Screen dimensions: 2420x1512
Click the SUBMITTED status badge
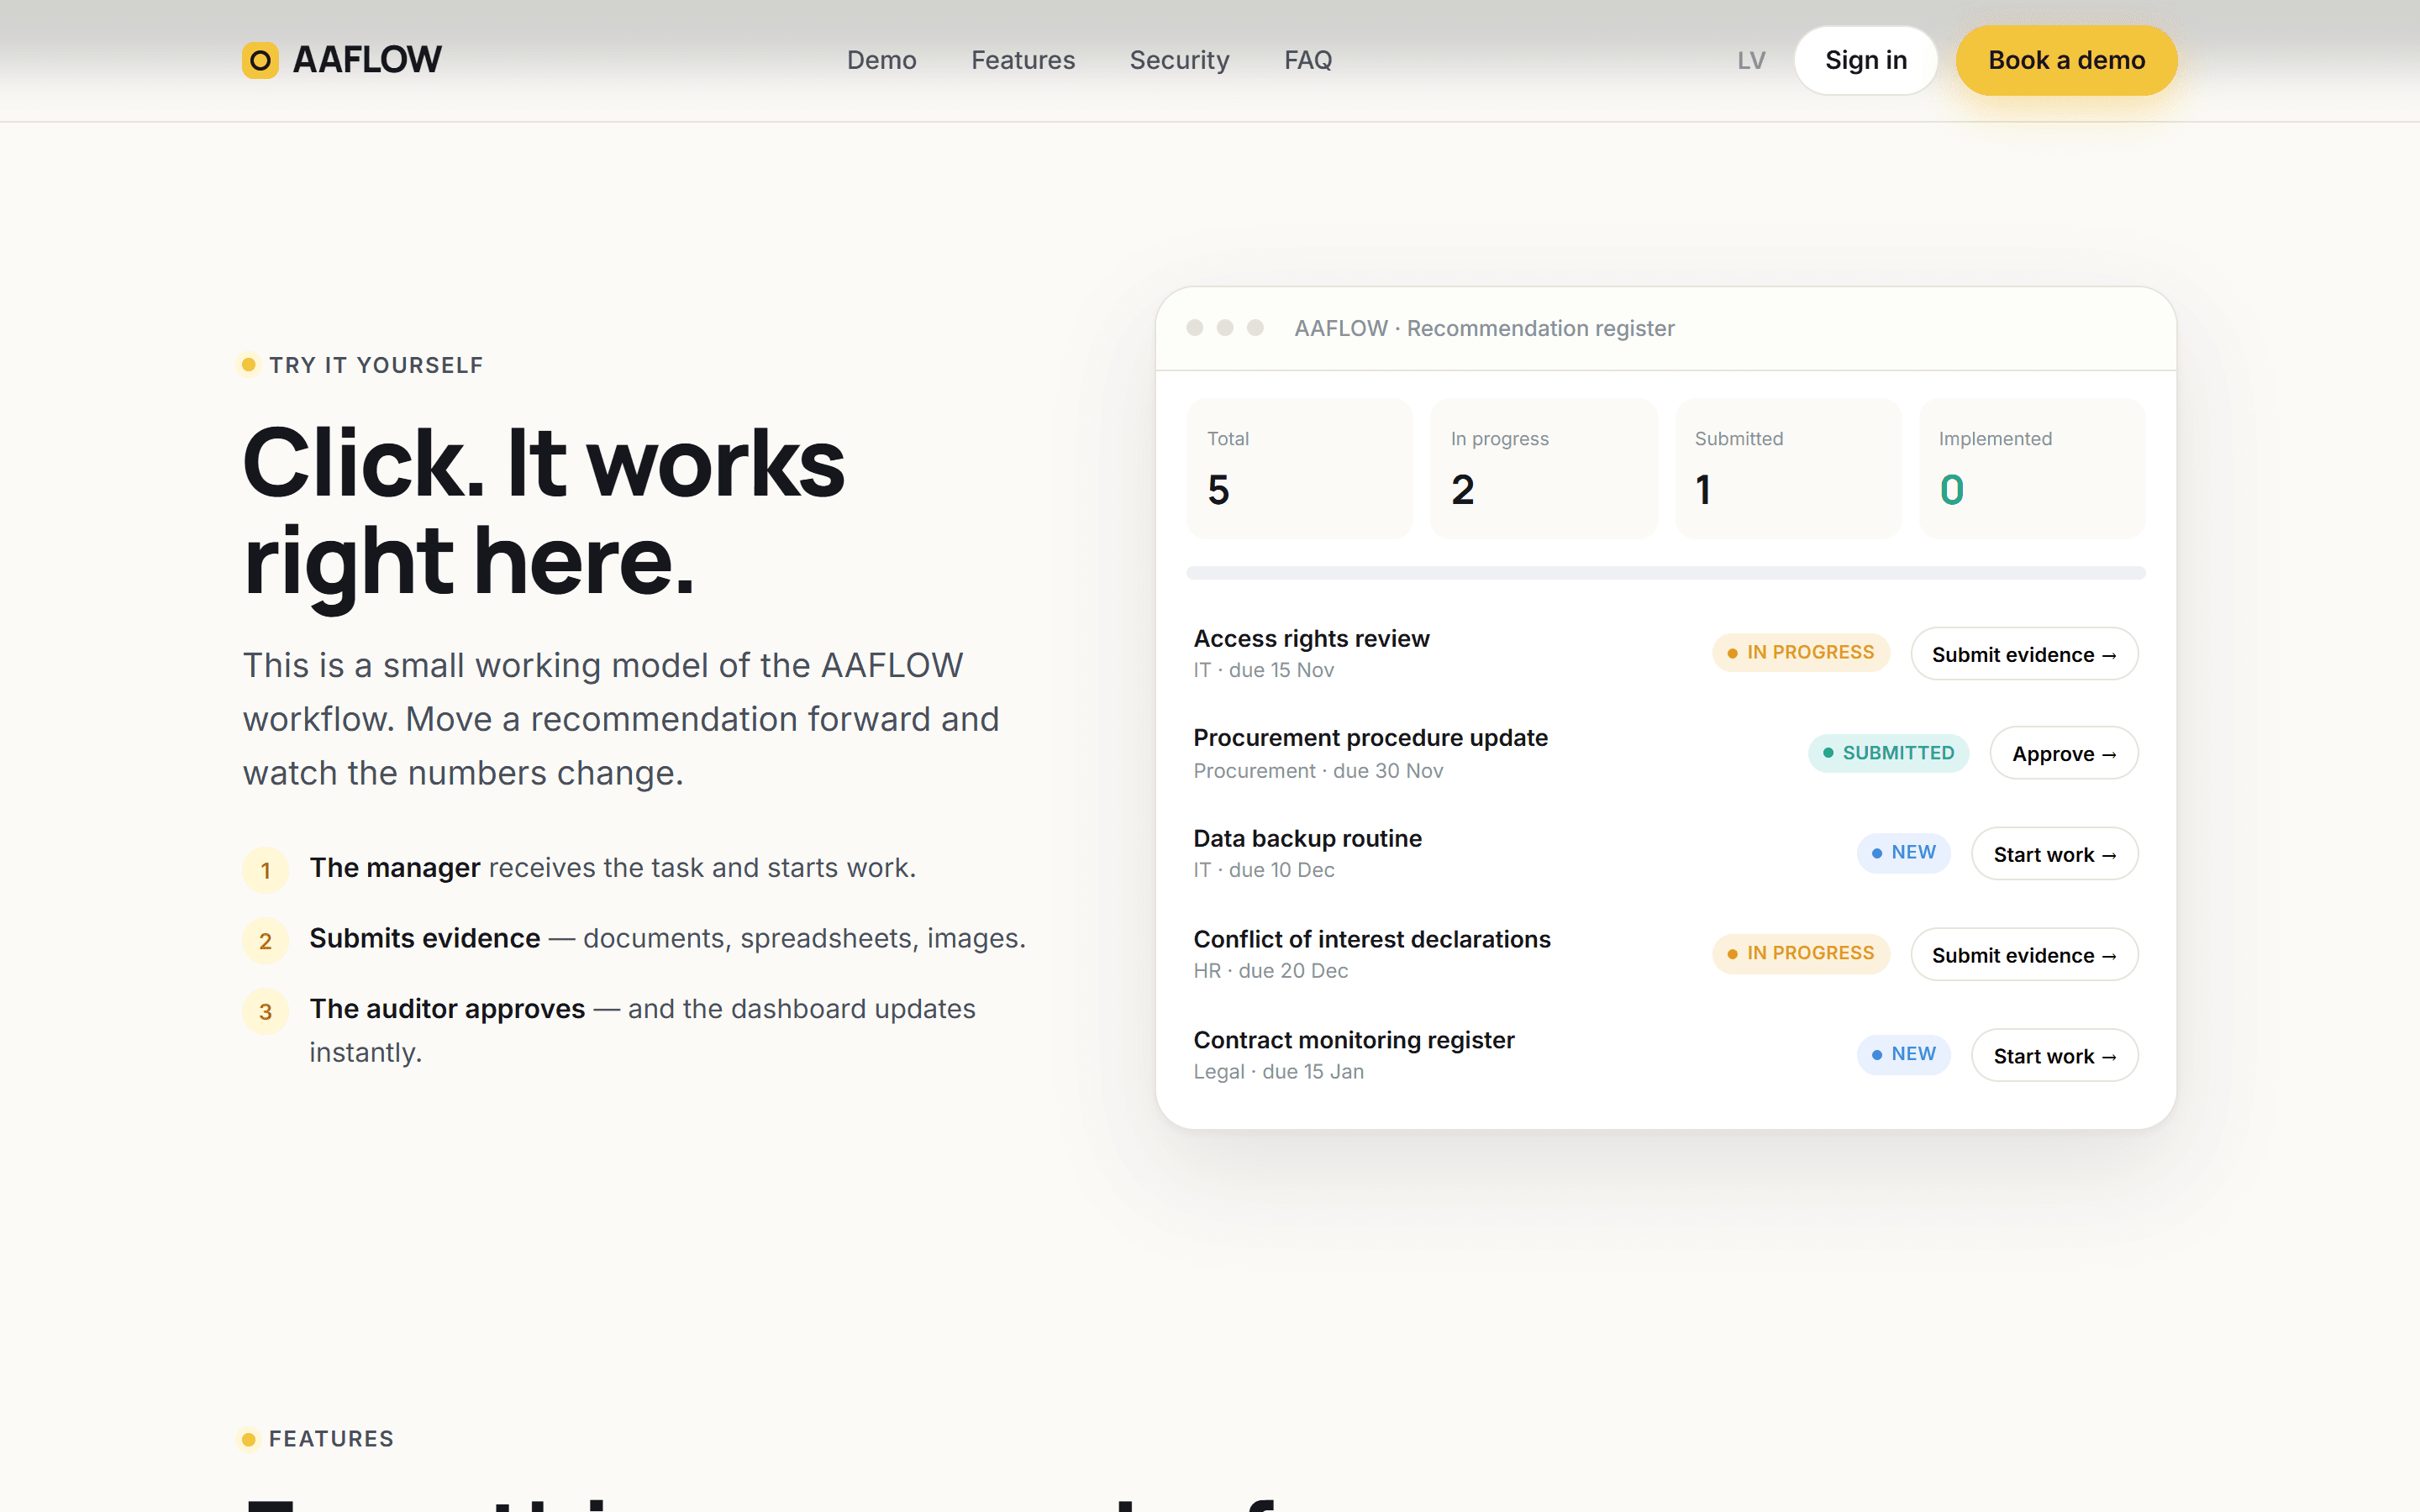pos(1888,753)
